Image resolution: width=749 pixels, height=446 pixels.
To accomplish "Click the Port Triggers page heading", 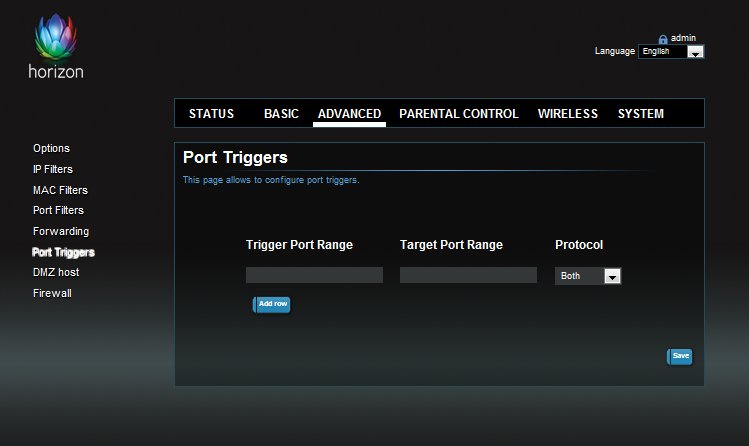I will [235, 158].
